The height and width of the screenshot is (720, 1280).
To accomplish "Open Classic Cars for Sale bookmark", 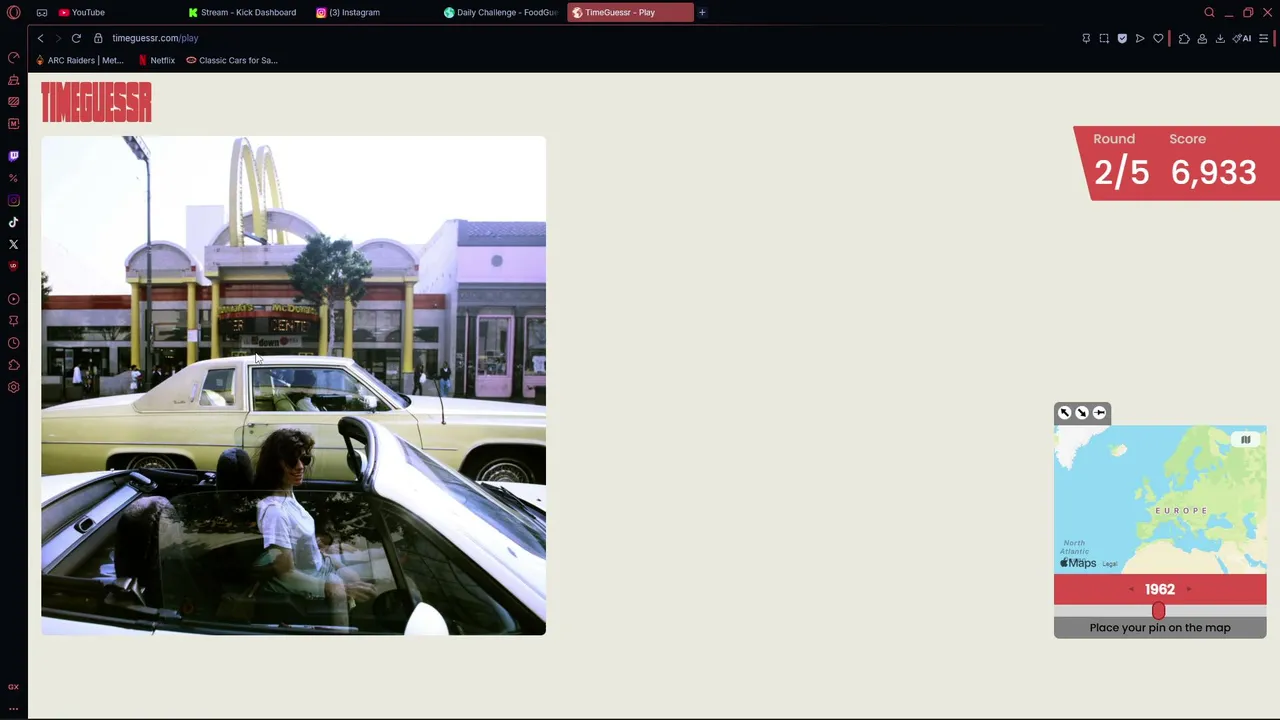I will (232, 60).
